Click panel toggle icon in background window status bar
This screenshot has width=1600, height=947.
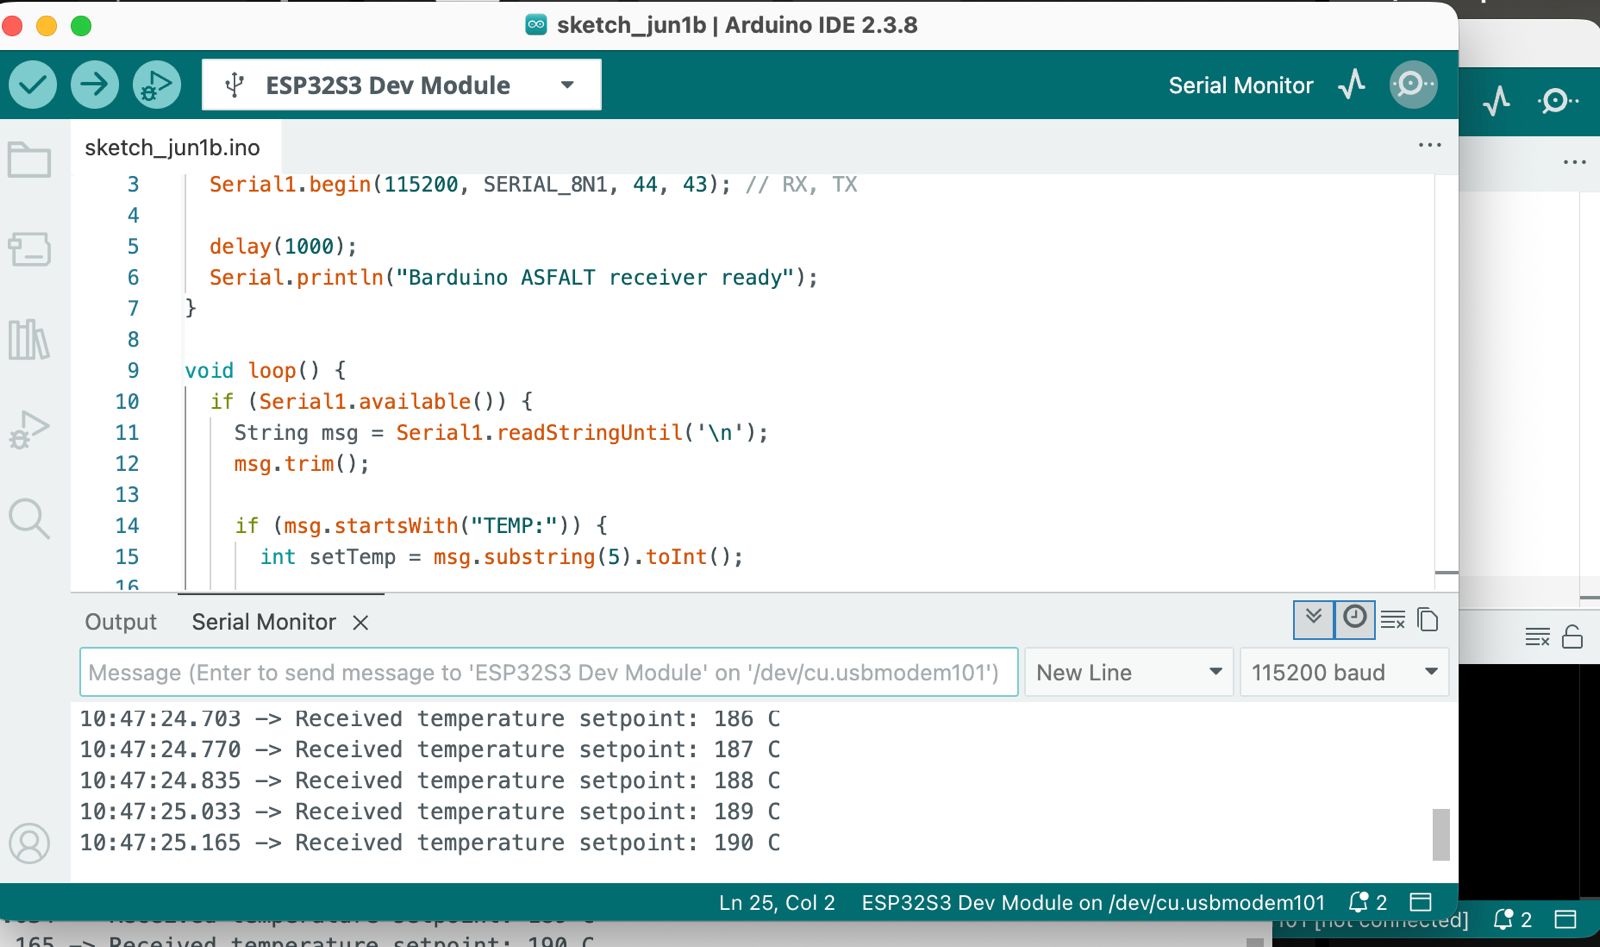[x=1566, y=919]
